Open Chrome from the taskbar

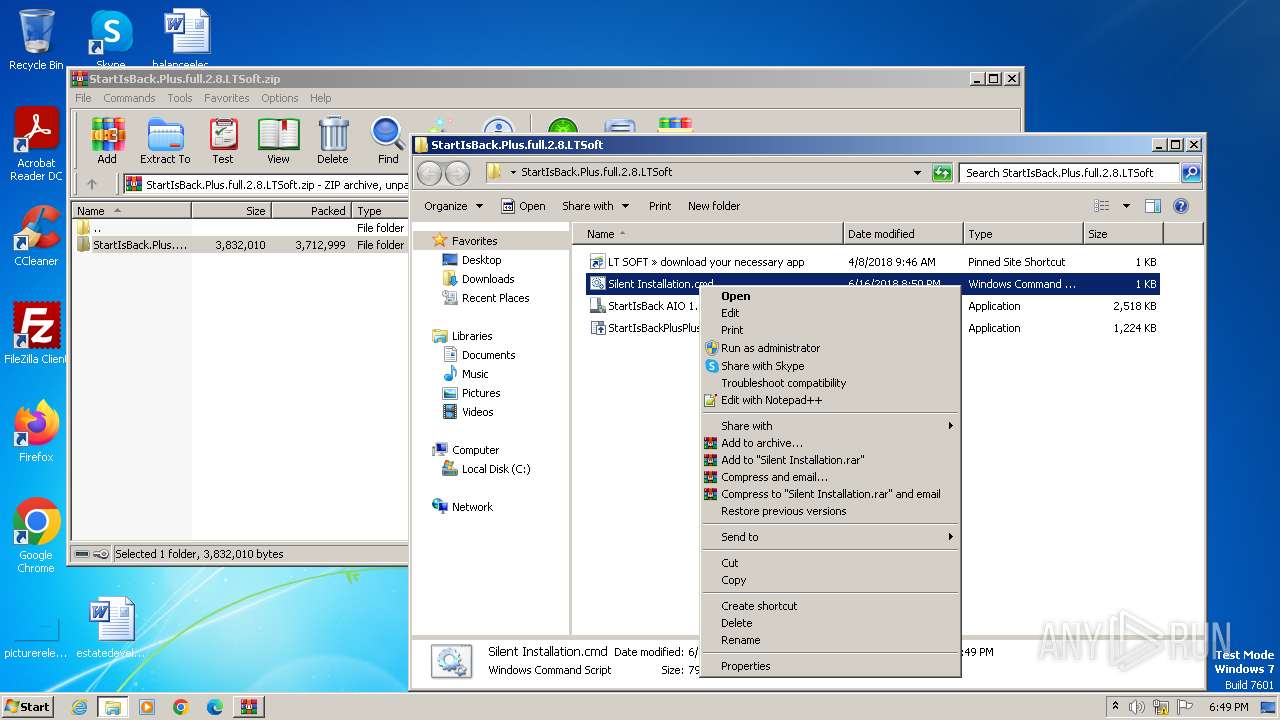181,707
